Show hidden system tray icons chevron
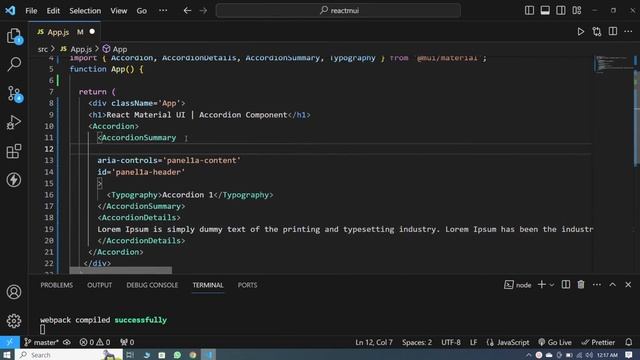The width and height of the screenshot is (640, 360). pyautogui.click(x=528, y=355)
